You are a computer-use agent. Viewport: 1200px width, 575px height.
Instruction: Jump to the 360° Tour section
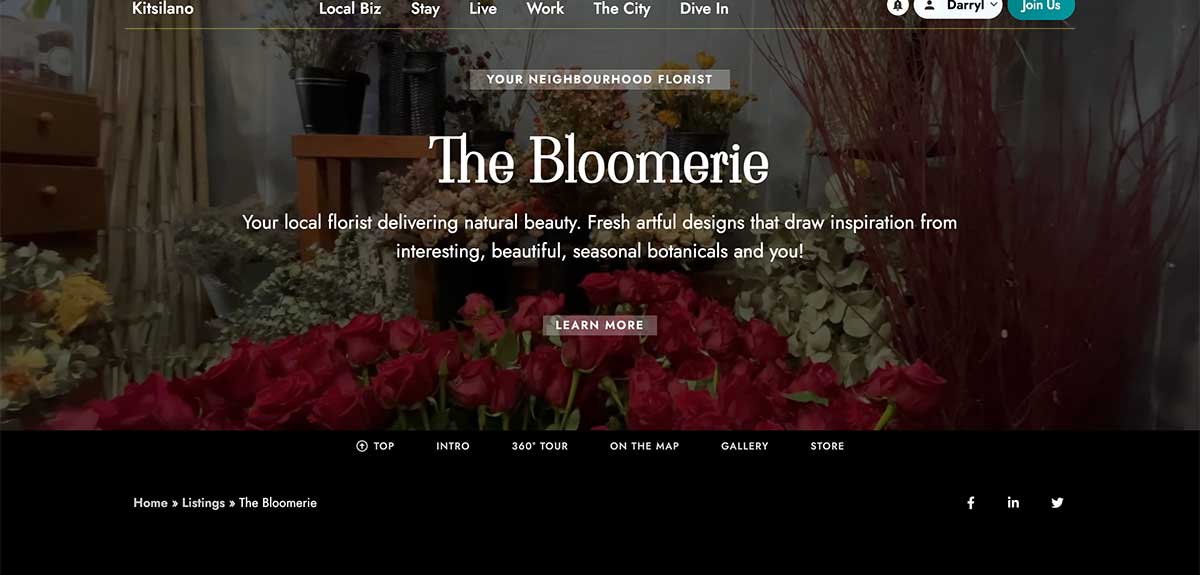(x=540, y=446)
